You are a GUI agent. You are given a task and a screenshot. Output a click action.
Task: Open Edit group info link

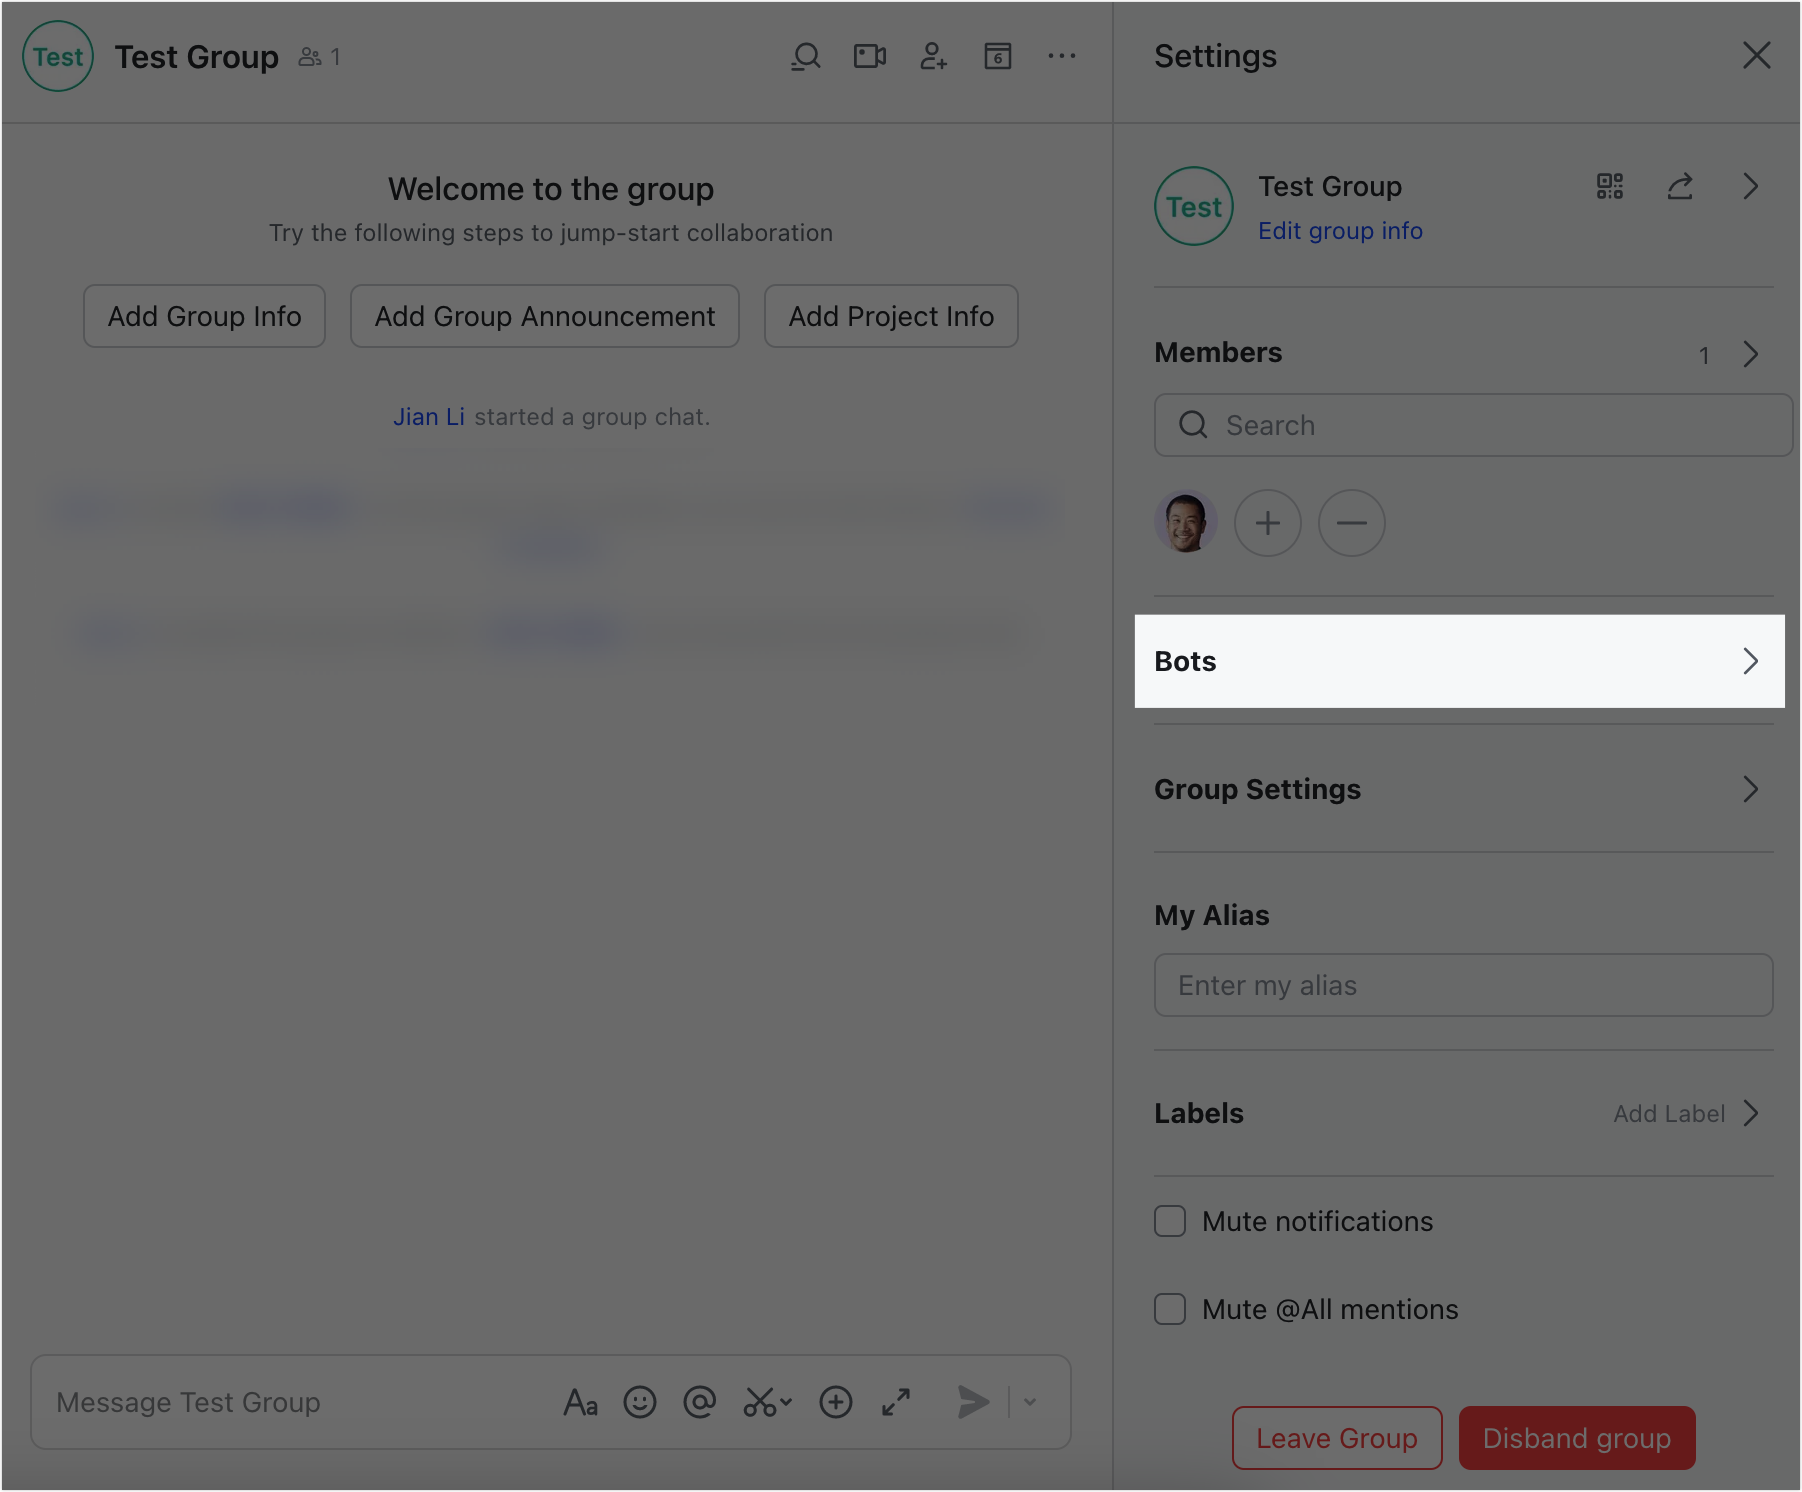pos(1340,230)
